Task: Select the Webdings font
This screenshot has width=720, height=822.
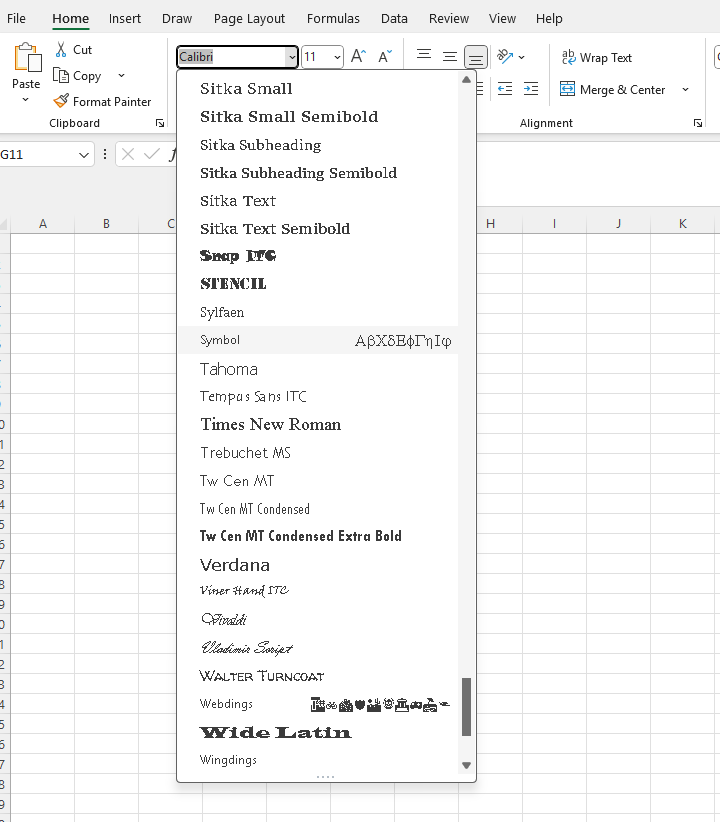Action: pos(318,704)
